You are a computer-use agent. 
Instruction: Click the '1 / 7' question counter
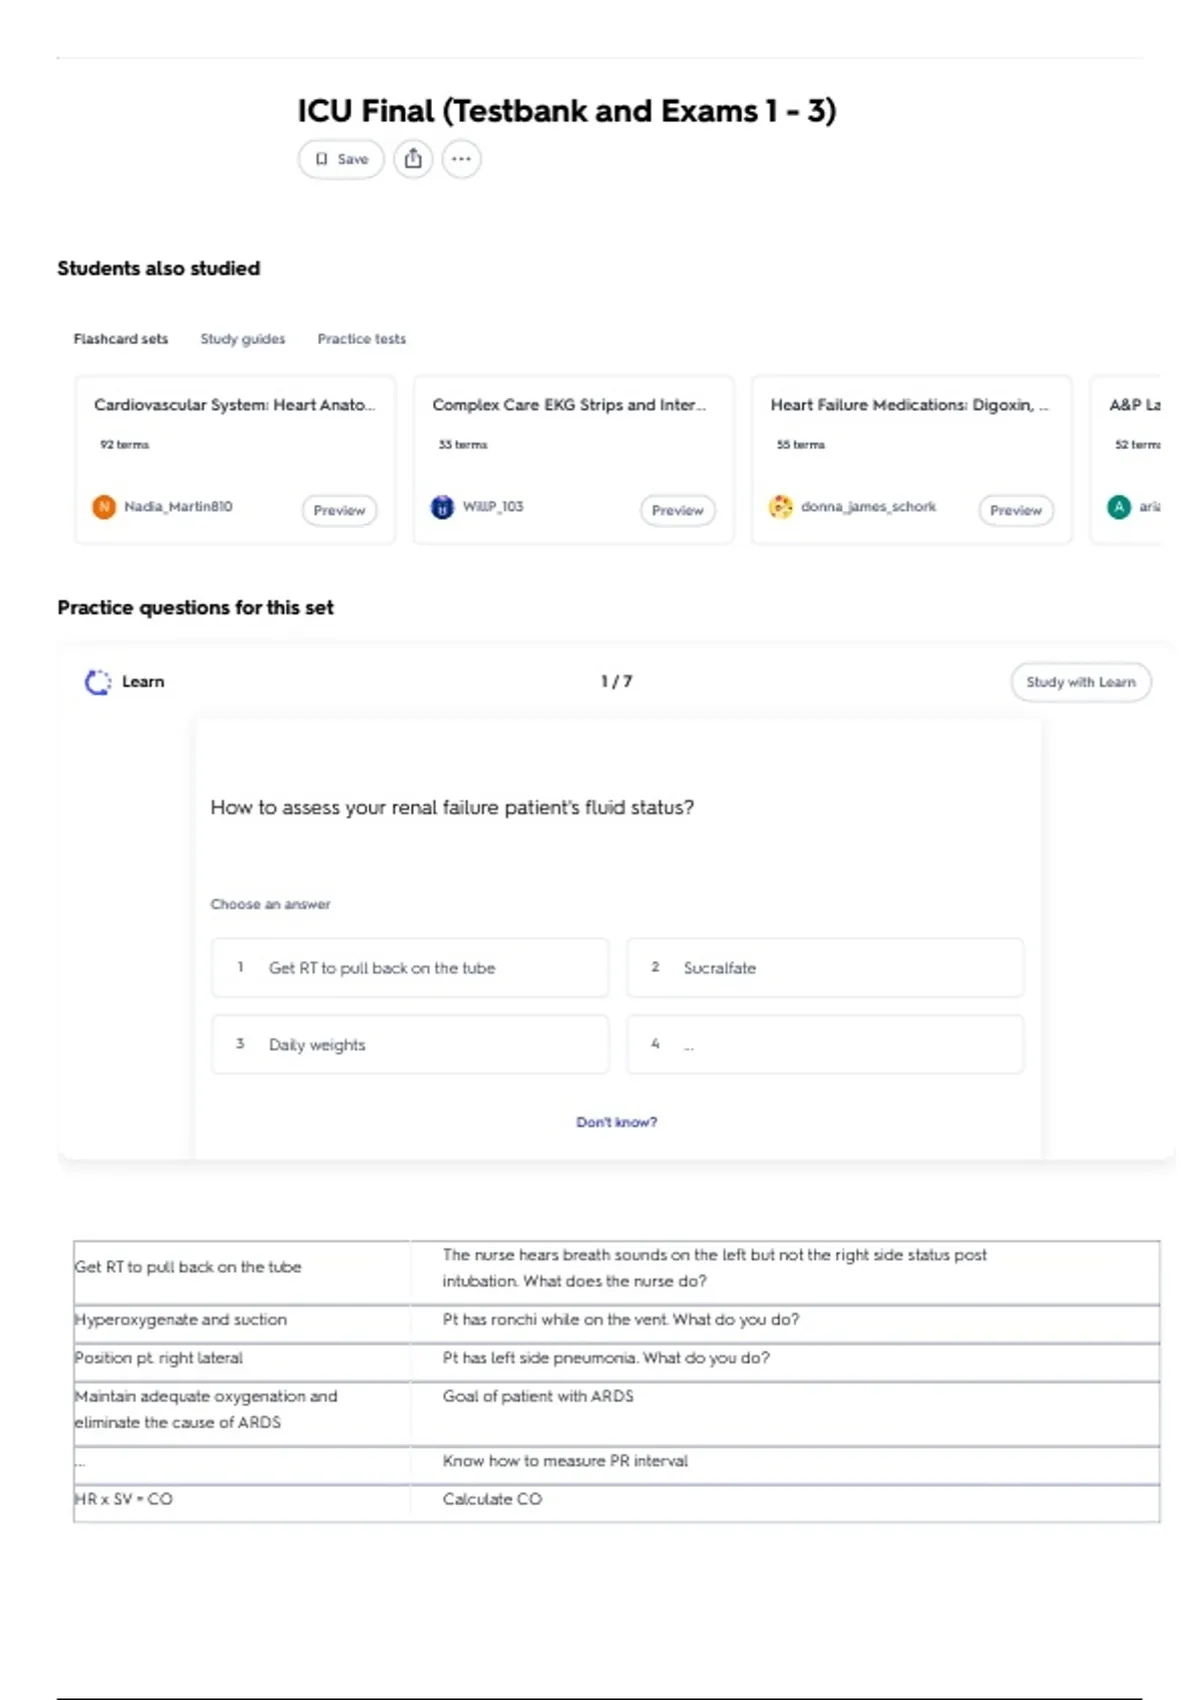click(x=617, y=681)
